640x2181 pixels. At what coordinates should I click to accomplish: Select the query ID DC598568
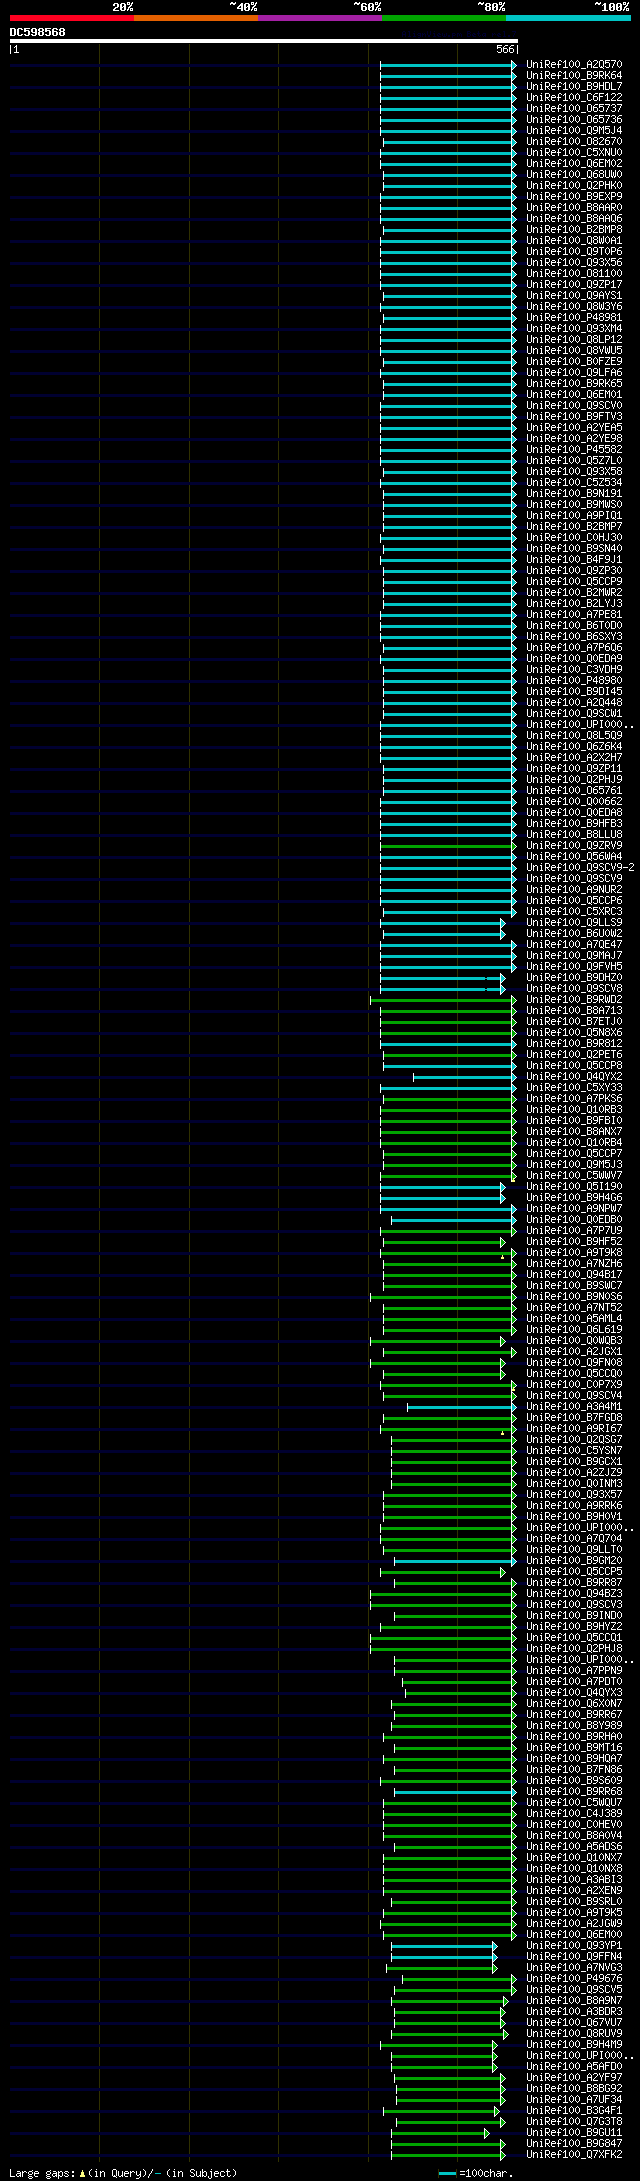point(38,32)
